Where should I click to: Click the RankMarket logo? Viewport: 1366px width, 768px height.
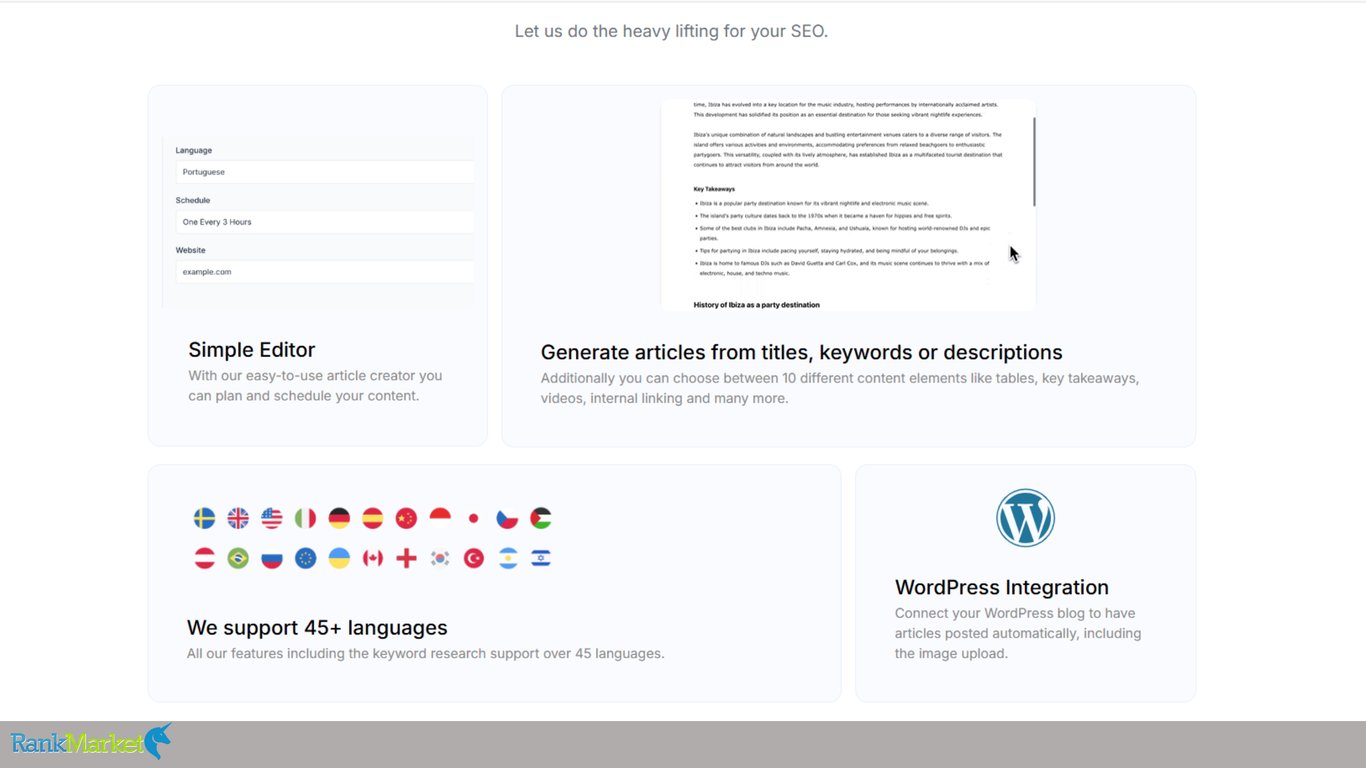[91, 742]
